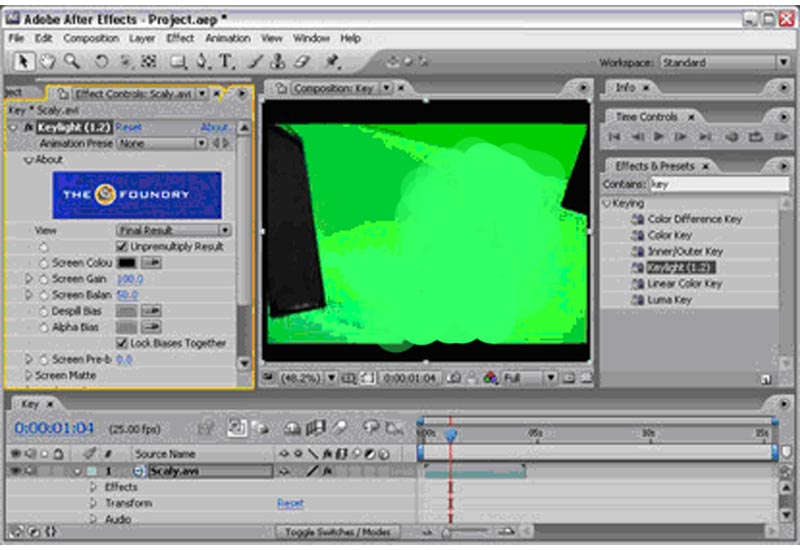Step to next frame in Time Controls
This screenshot has height=550, width=800.
[x=681, y=137]
